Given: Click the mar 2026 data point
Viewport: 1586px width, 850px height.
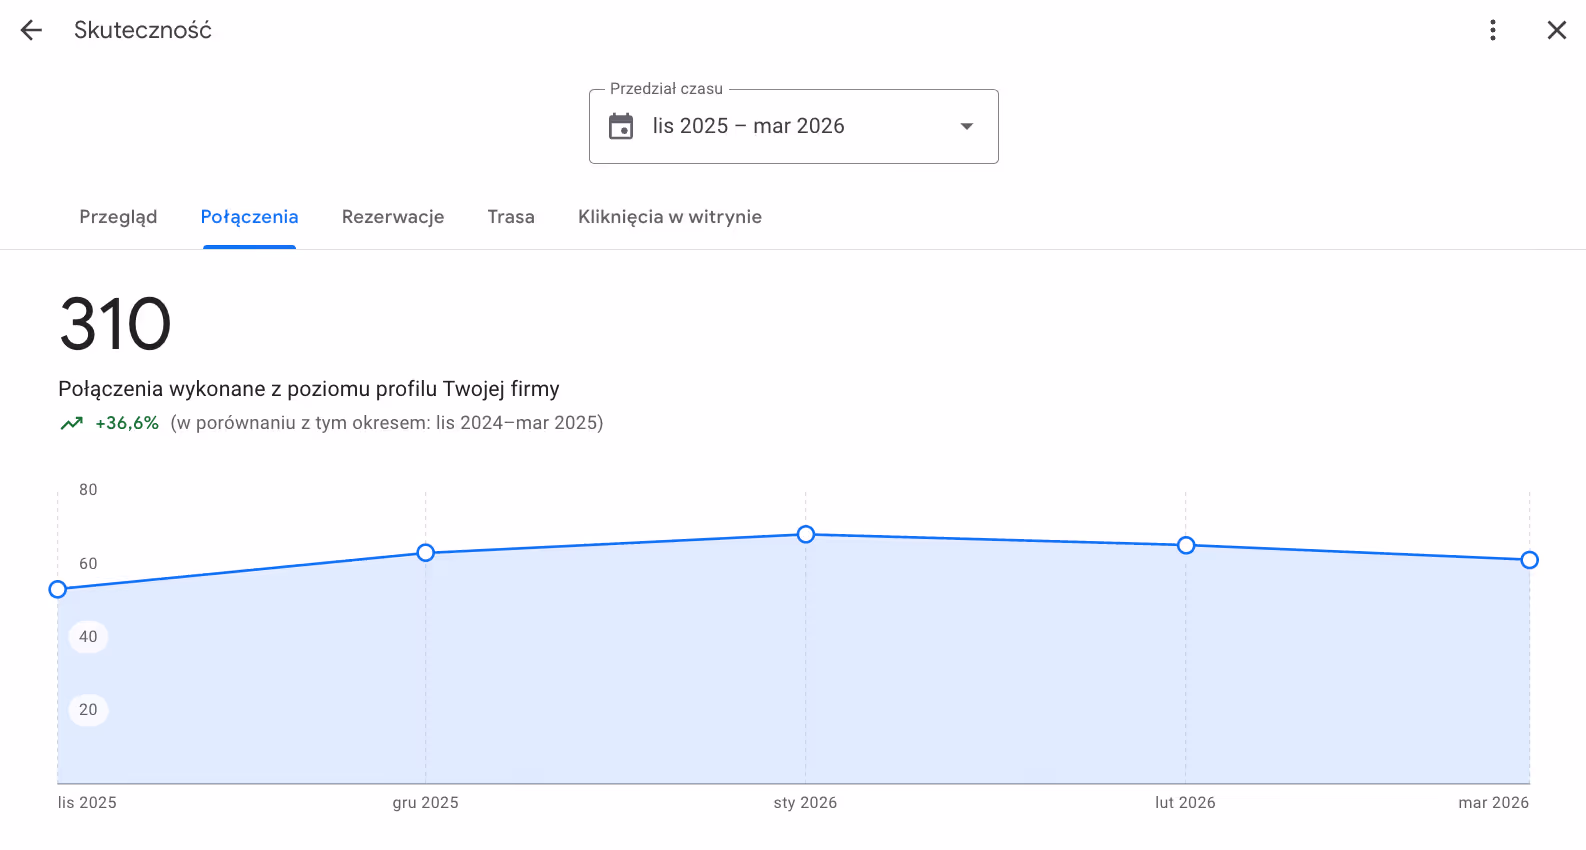Looking at the screenshot, I should coord(1530,560).
